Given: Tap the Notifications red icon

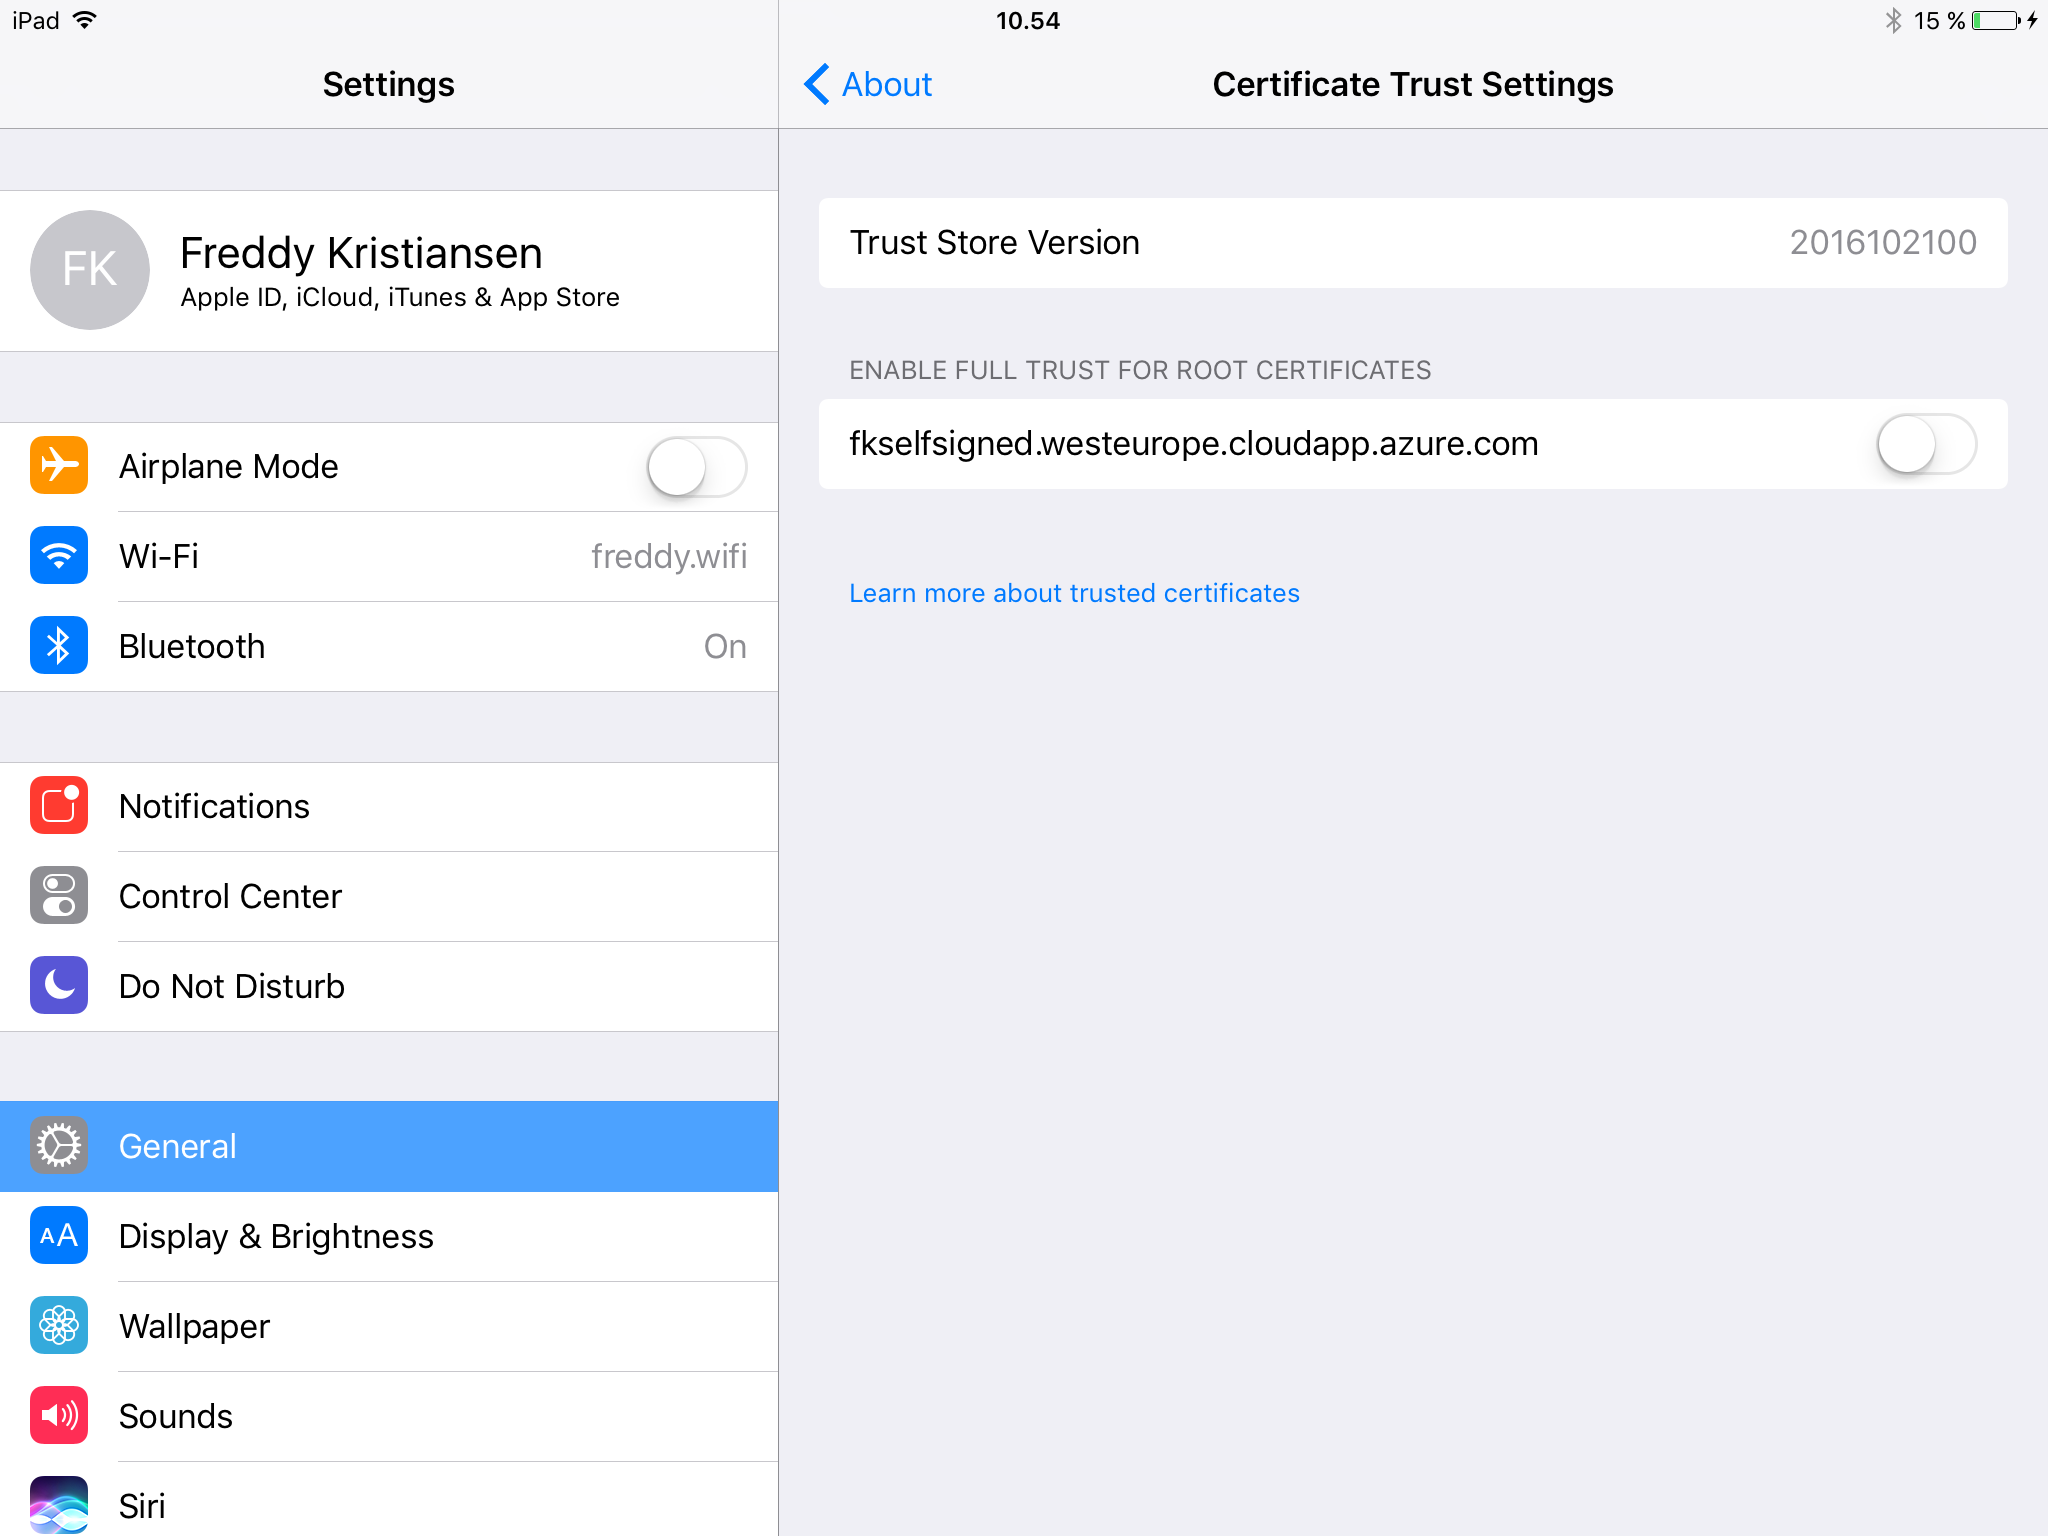Looking at the screenshot, I should tap(59, 806).
